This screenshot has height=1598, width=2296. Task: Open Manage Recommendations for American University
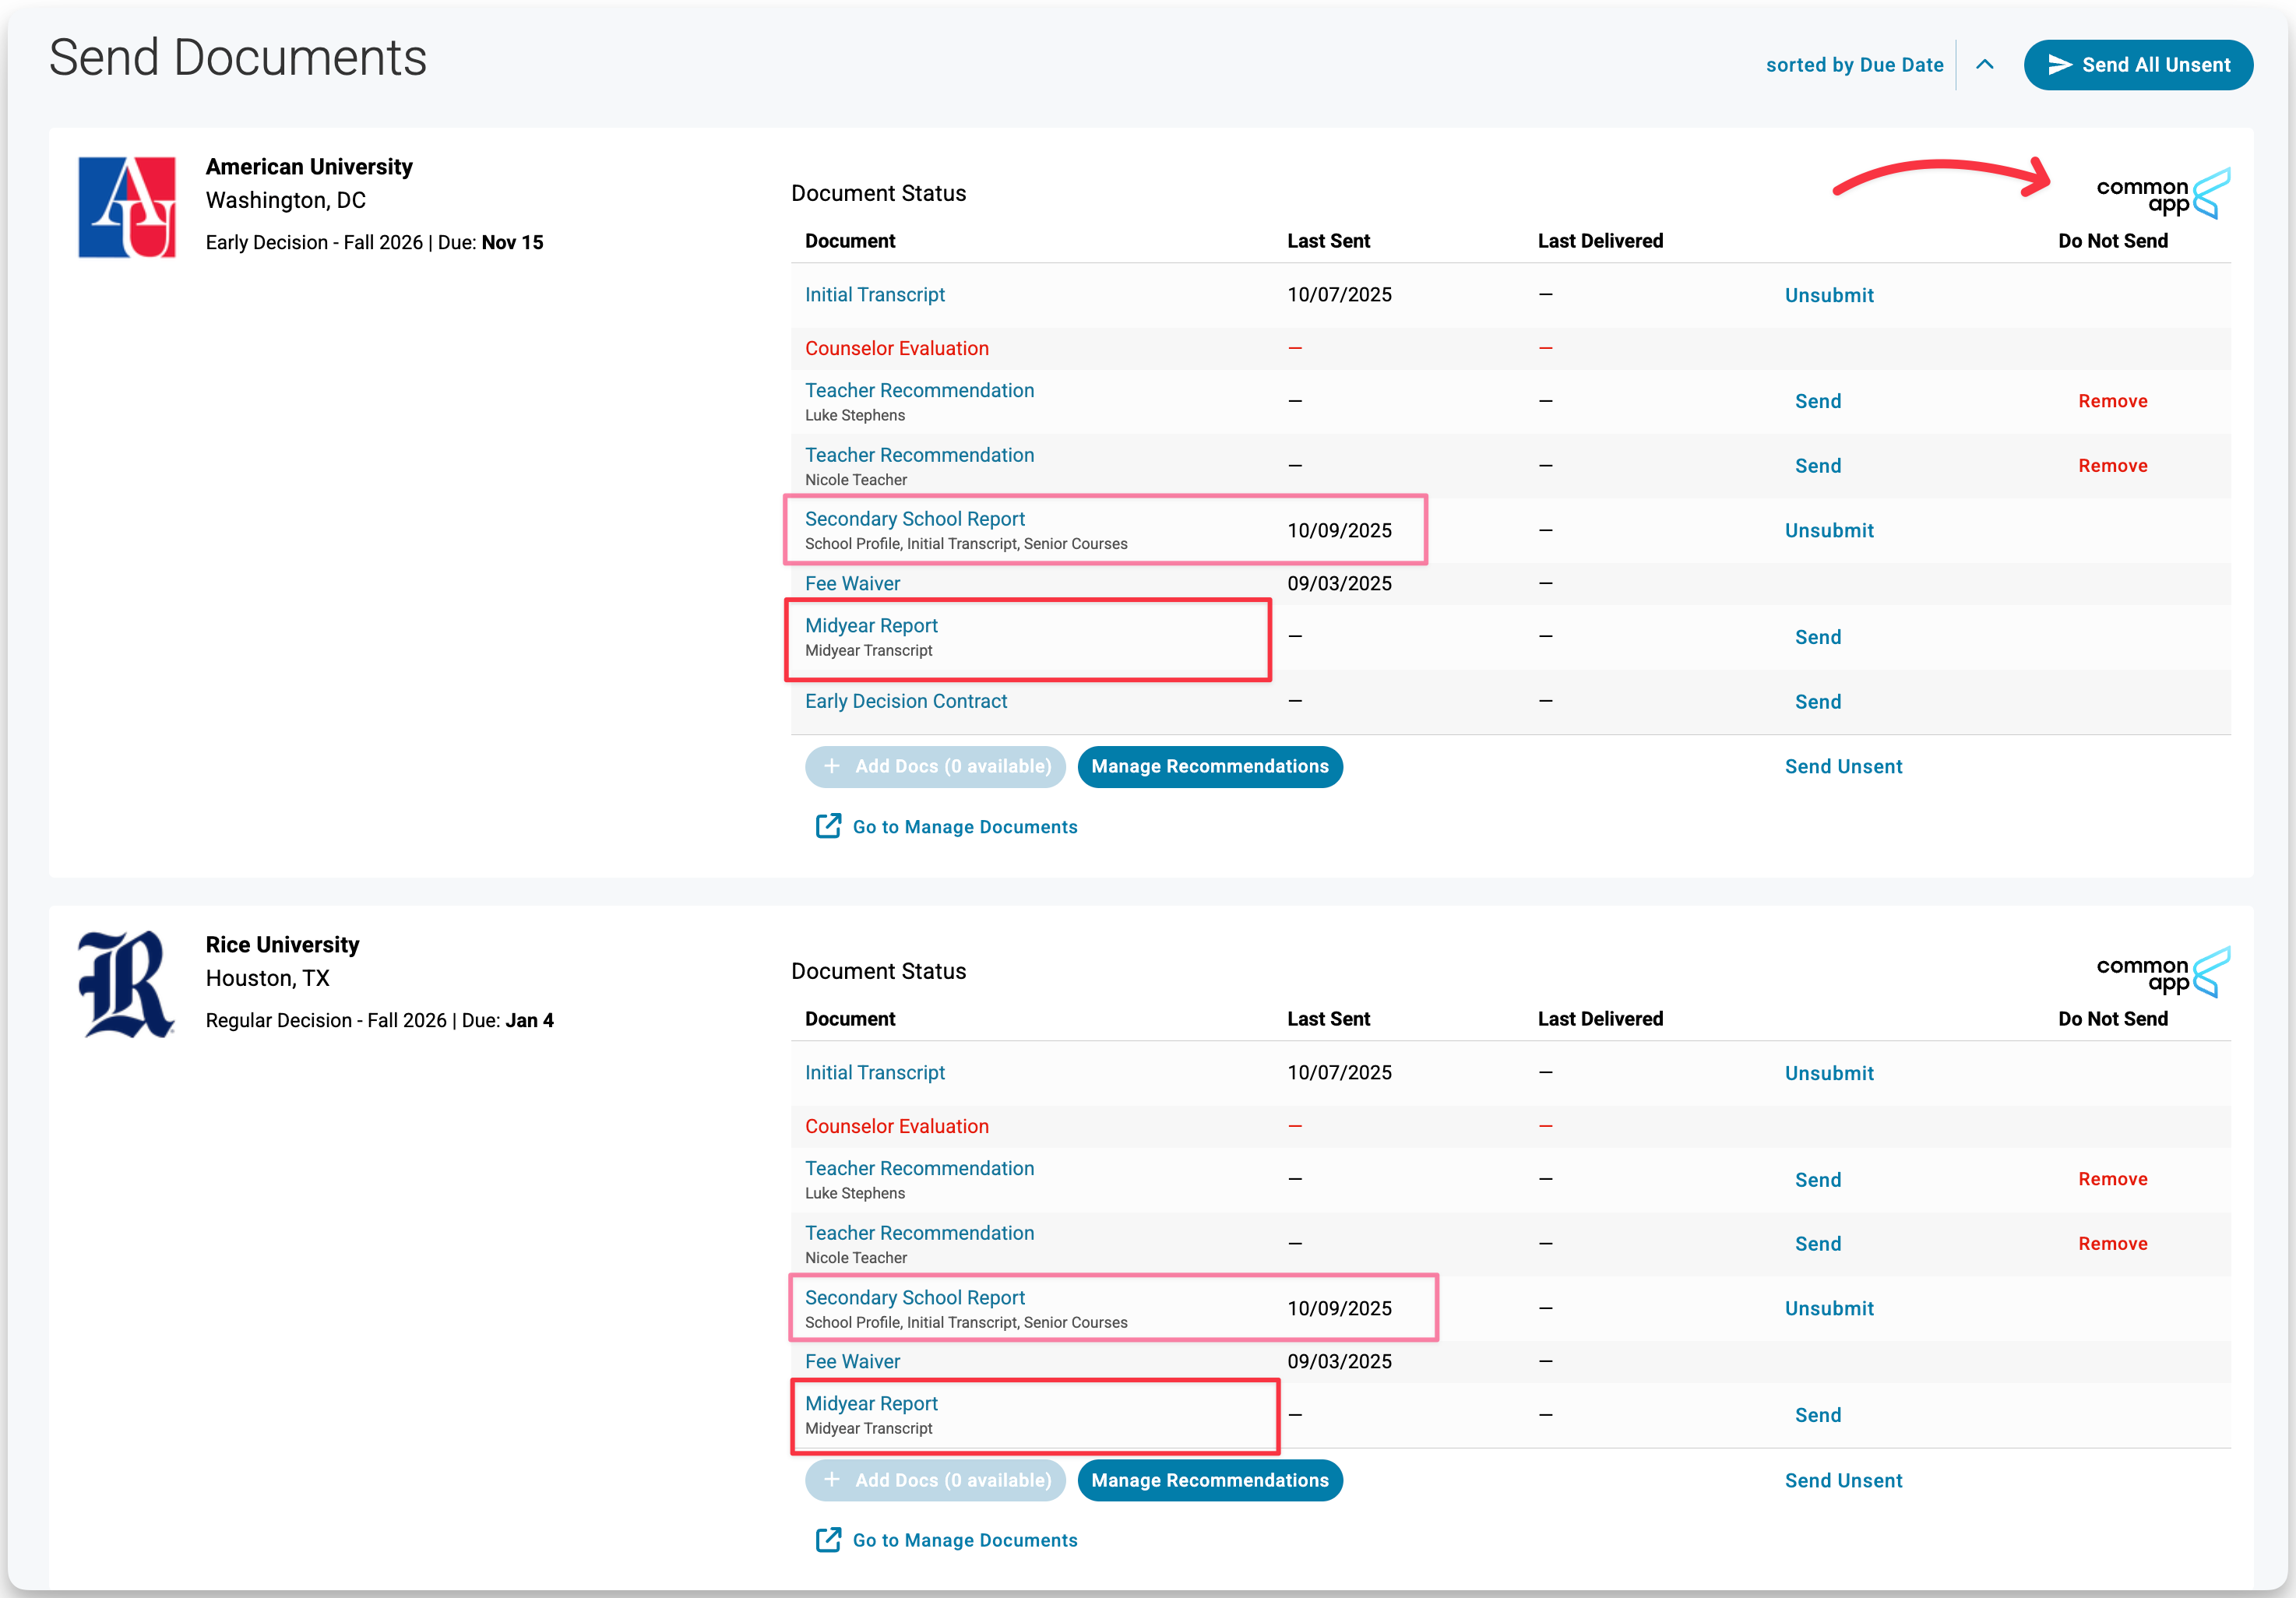[1209, 766]
